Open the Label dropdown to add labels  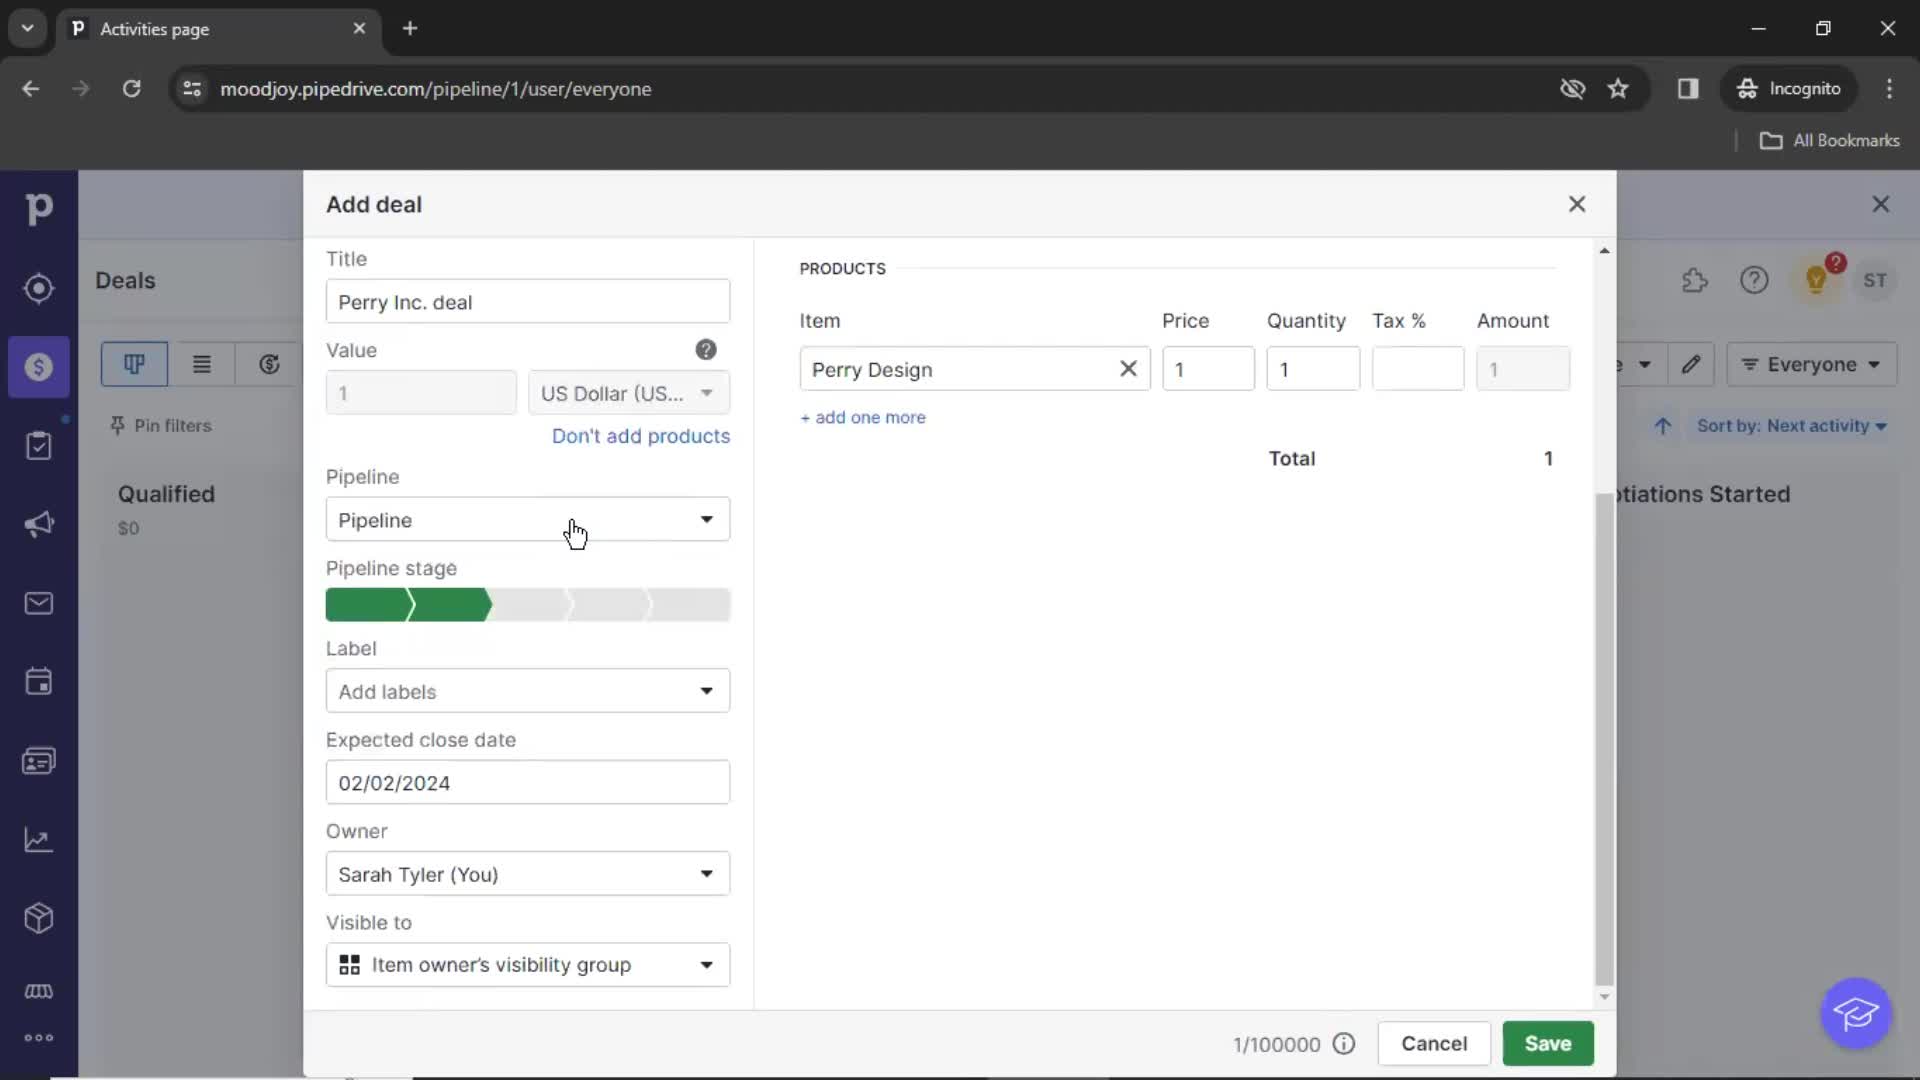click(527, 691)
